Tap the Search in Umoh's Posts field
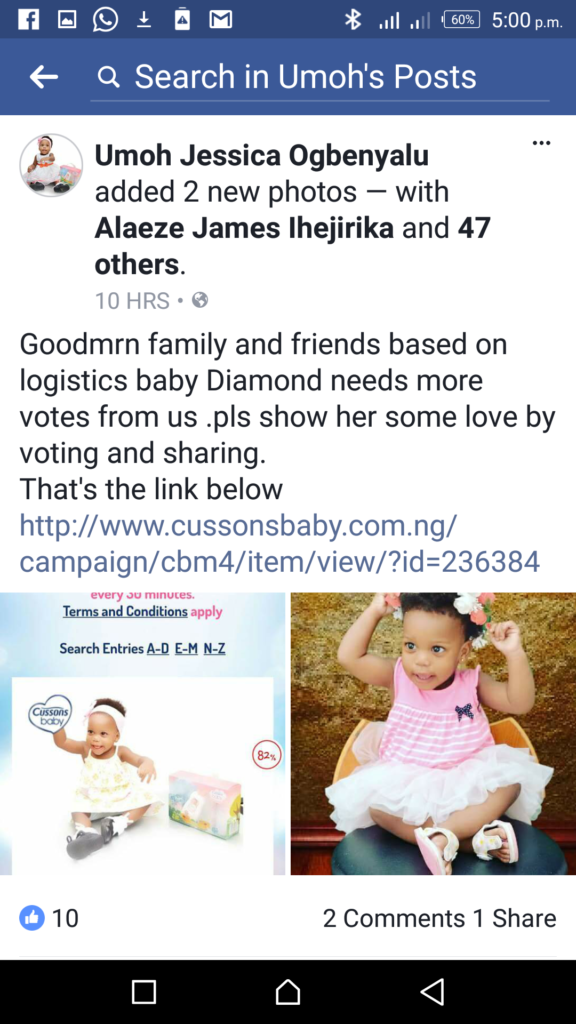Viewport: 576px width, 1024px height. click(x=320, y=78)
